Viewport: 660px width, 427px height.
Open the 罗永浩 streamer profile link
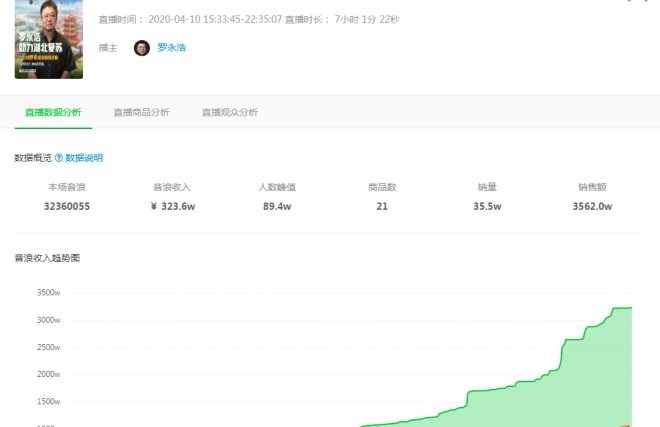click(x=171, y=48)
